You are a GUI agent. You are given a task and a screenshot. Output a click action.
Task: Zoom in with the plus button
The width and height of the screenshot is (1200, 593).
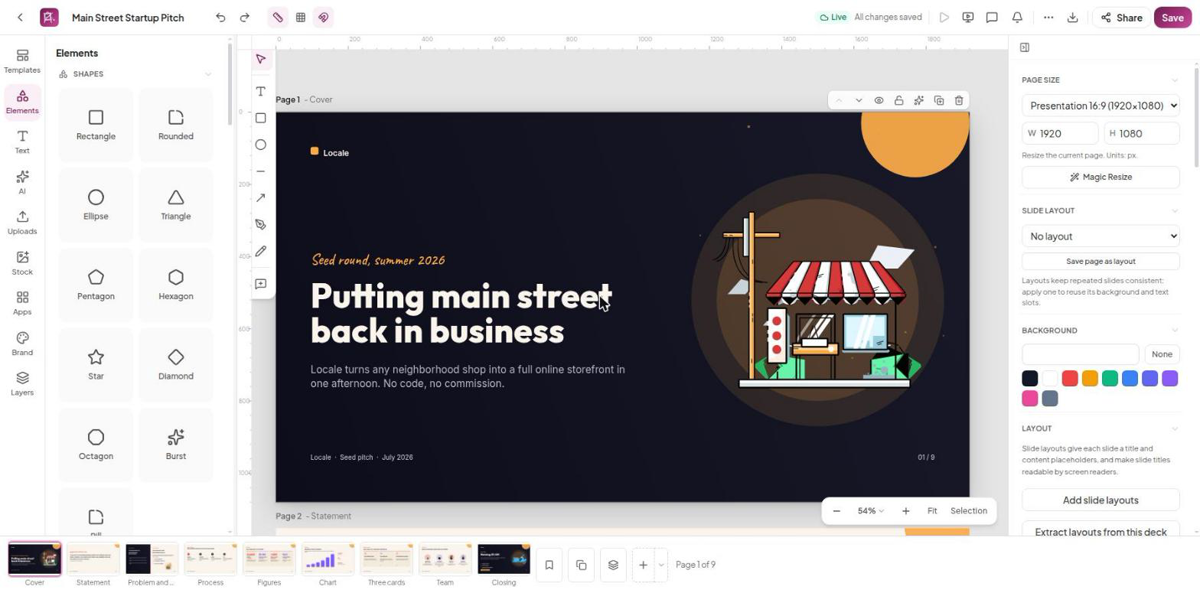point(906,511)
